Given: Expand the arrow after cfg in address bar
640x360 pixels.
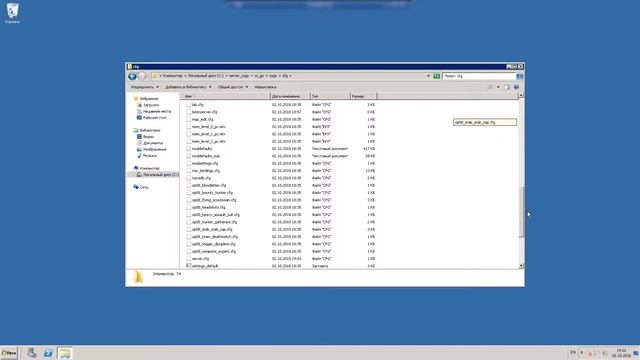Looking at the screenshot, I should [290, 76].
